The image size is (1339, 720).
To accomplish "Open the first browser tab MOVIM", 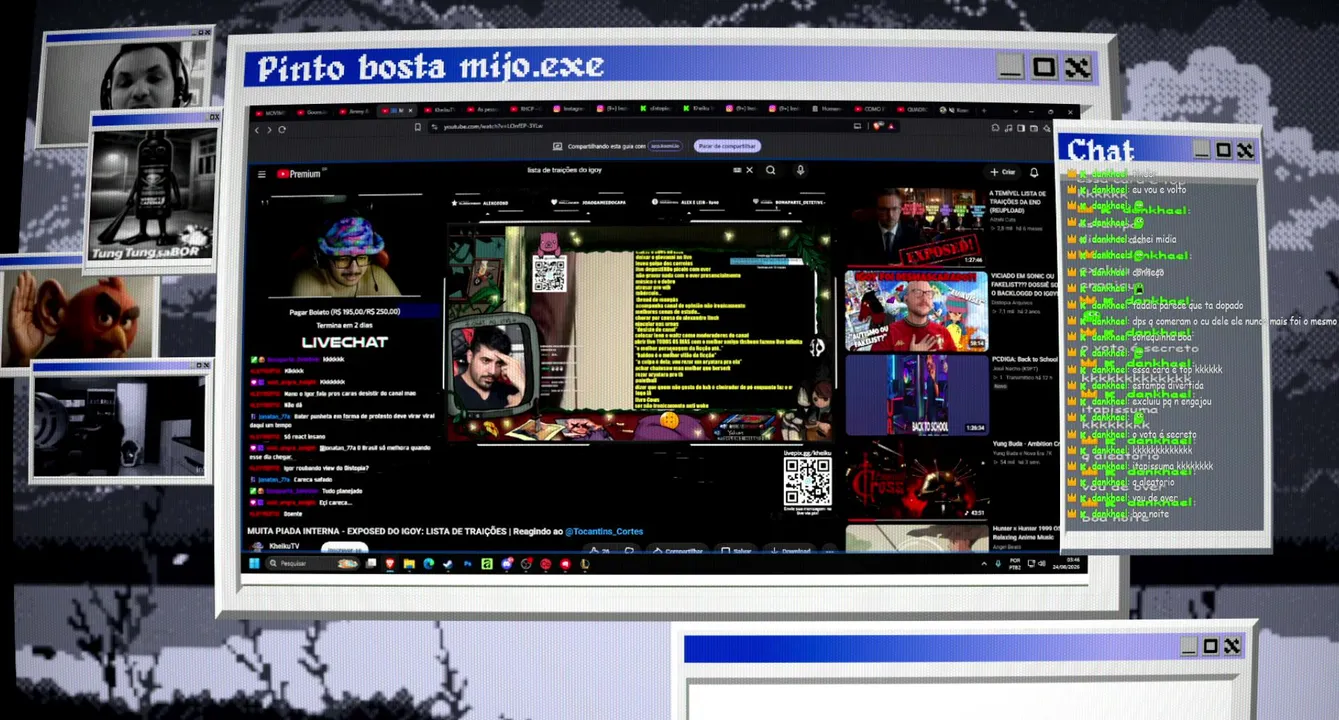I will pos(271,111).
